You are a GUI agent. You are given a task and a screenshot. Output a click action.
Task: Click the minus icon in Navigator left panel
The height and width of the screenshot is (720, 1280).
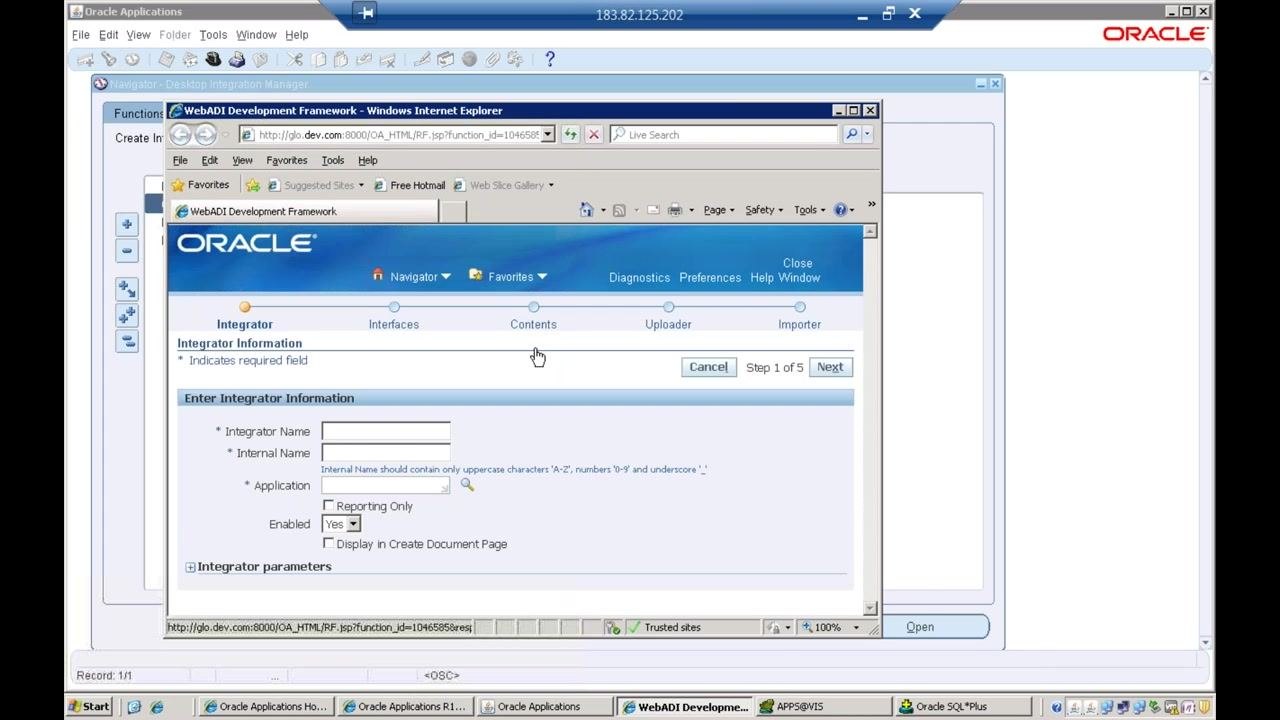click(126, 250)
